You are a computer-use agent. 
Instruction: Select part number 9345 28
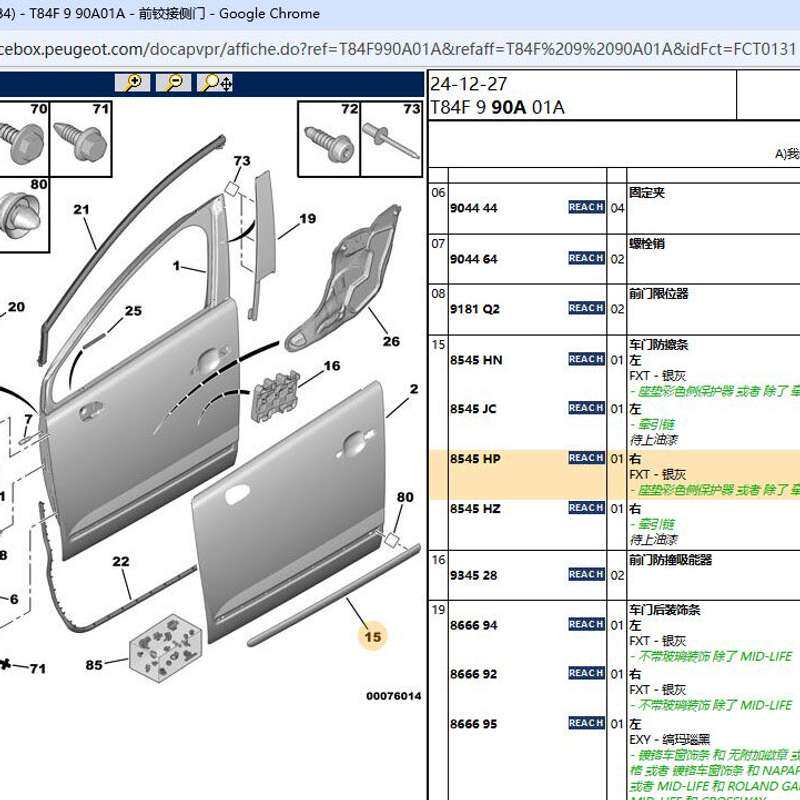473,575
